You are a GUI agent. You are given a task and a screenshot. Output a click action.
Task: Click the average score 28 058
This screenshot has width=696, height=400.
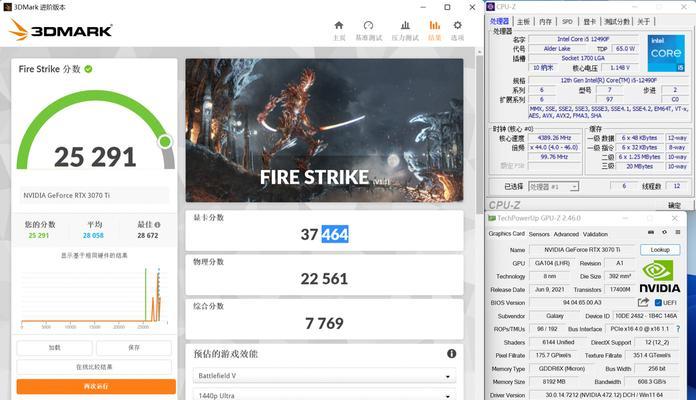93,235
